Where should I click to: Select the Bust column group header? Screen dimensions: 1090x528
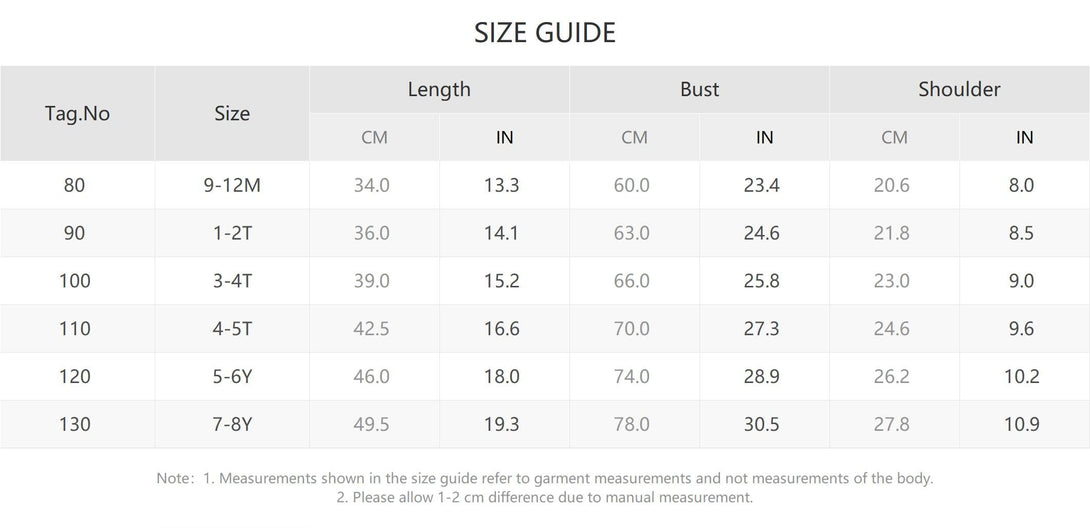coord(699,89)
